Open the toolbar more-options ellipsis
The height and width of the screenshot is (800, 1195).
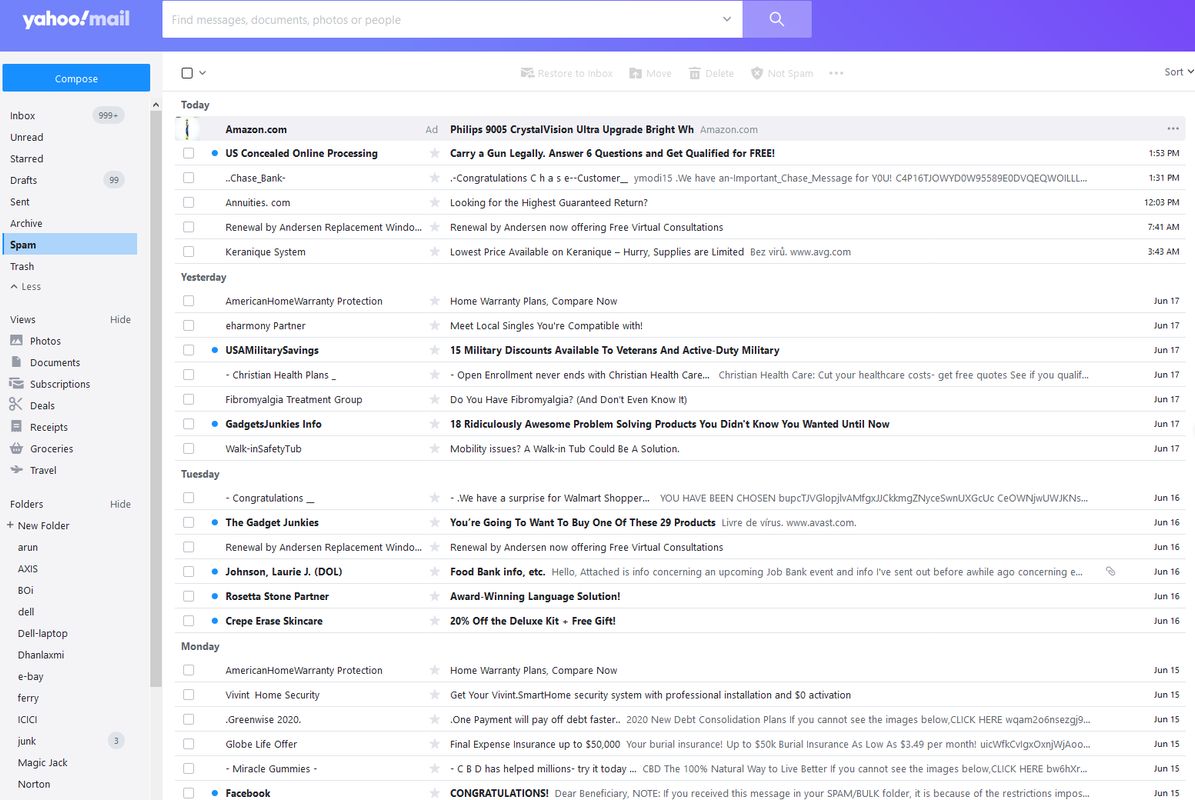[836, 73]
